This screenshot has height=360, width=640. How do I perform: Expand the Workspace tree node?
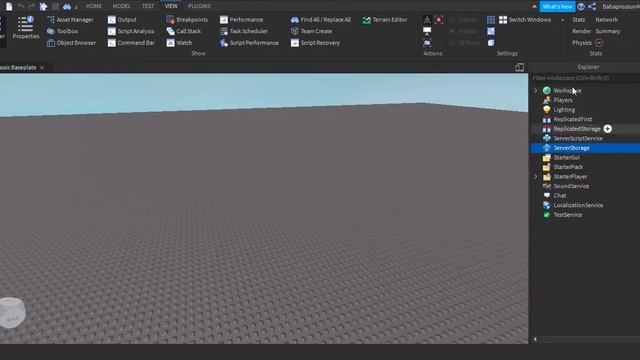536,91
